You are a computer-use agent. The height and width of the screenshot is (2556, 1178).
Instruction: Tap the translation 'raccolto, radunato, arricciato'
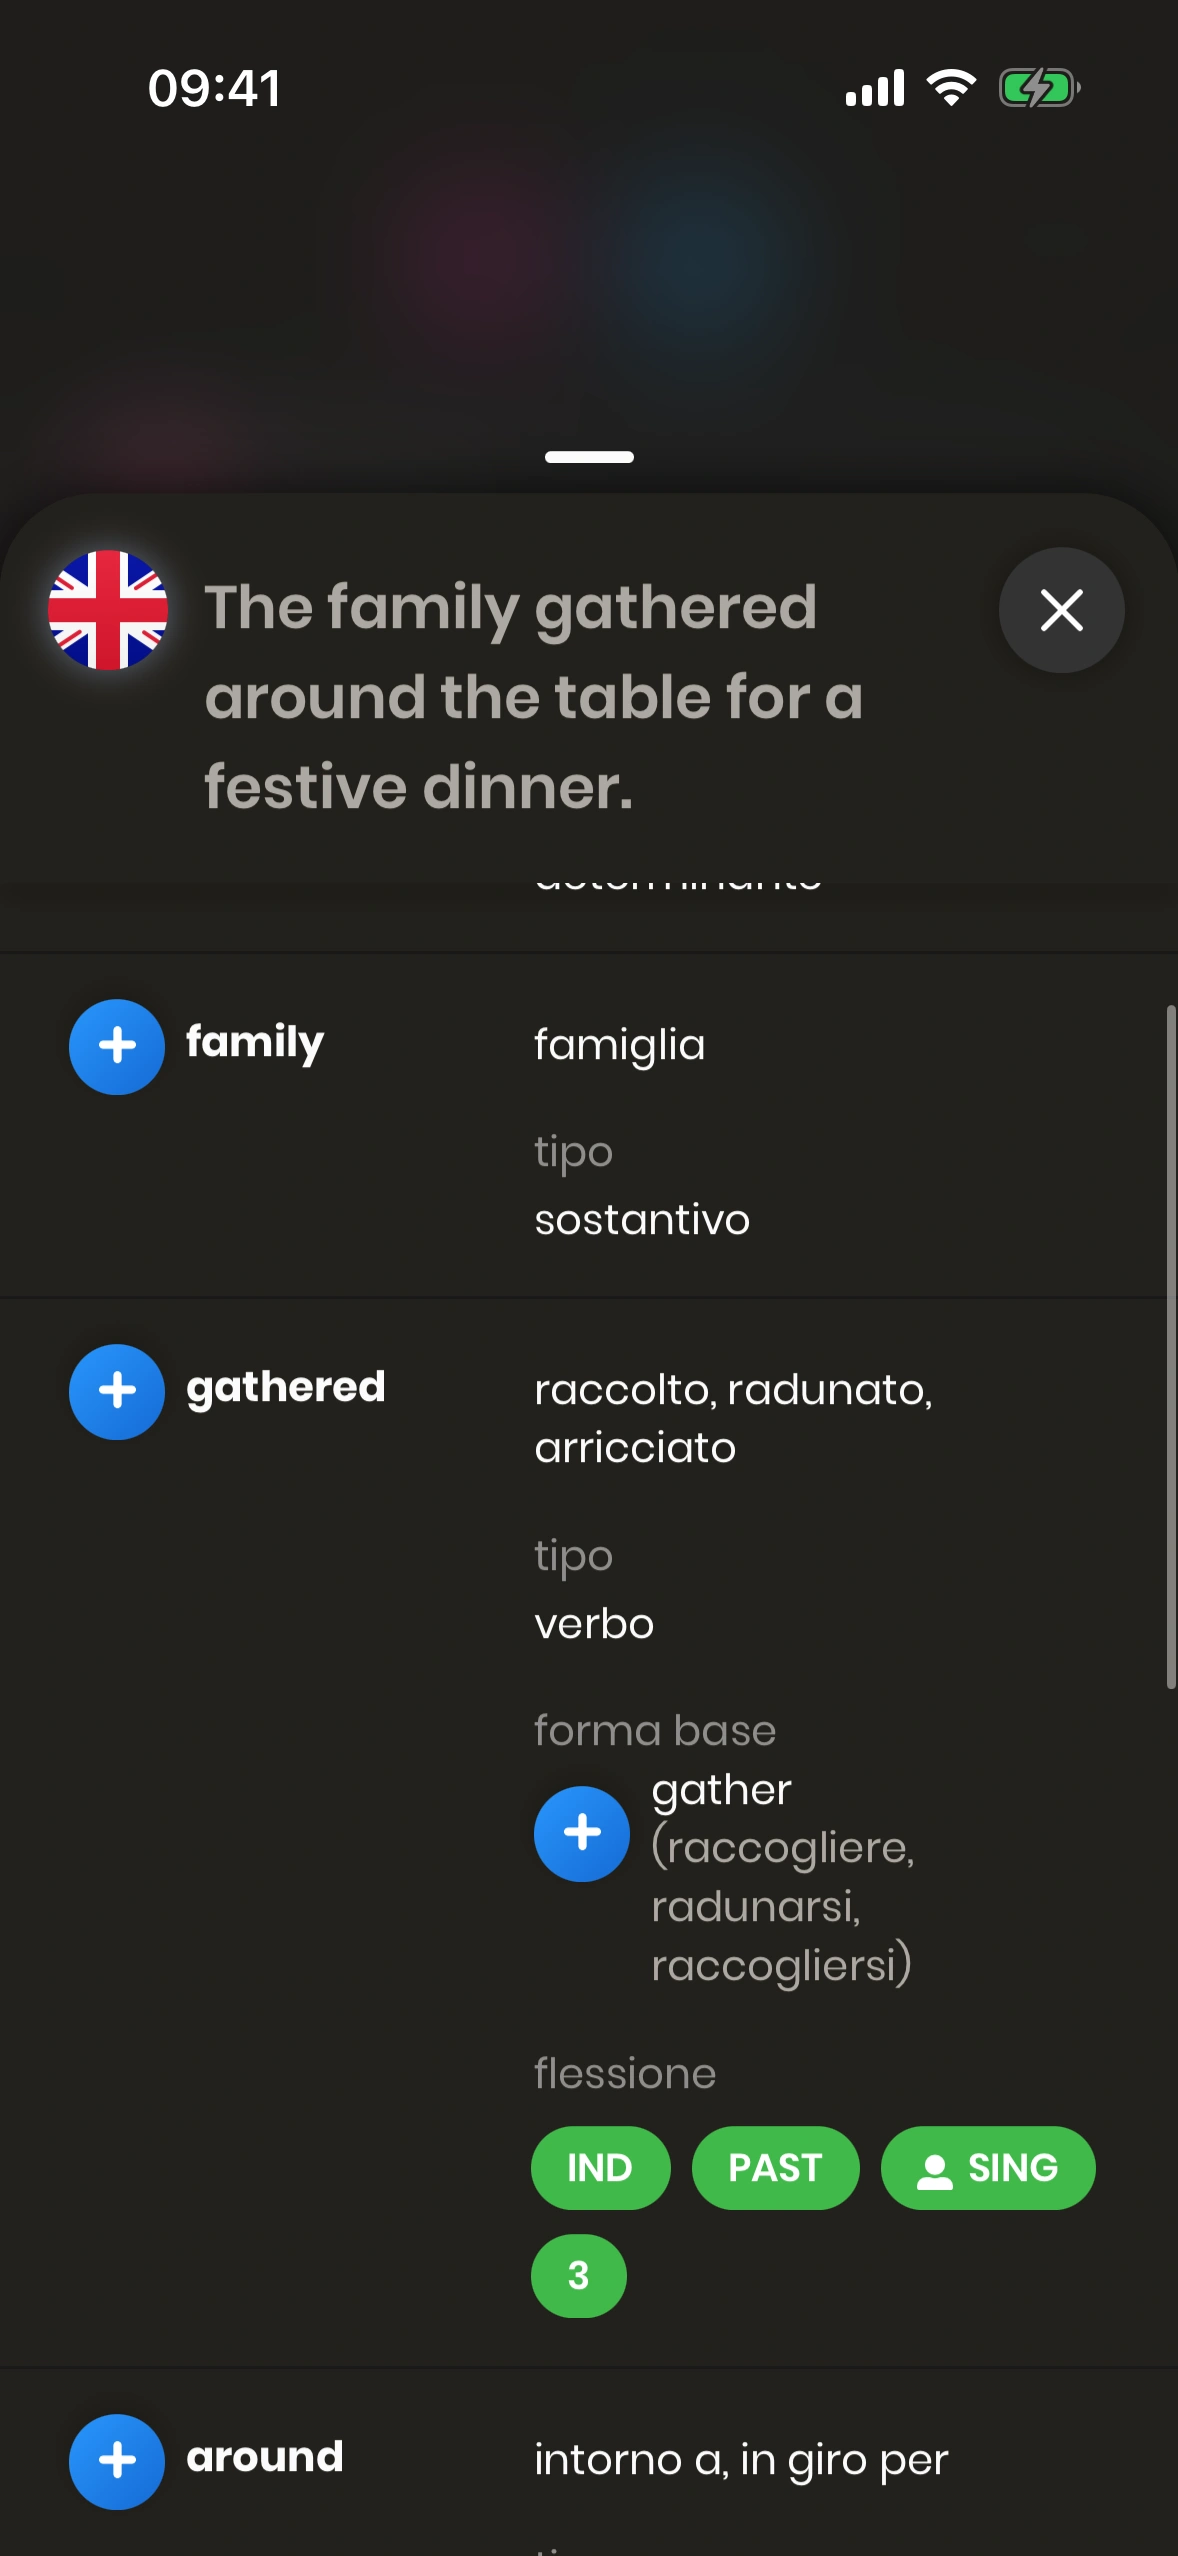(733, 1418)
